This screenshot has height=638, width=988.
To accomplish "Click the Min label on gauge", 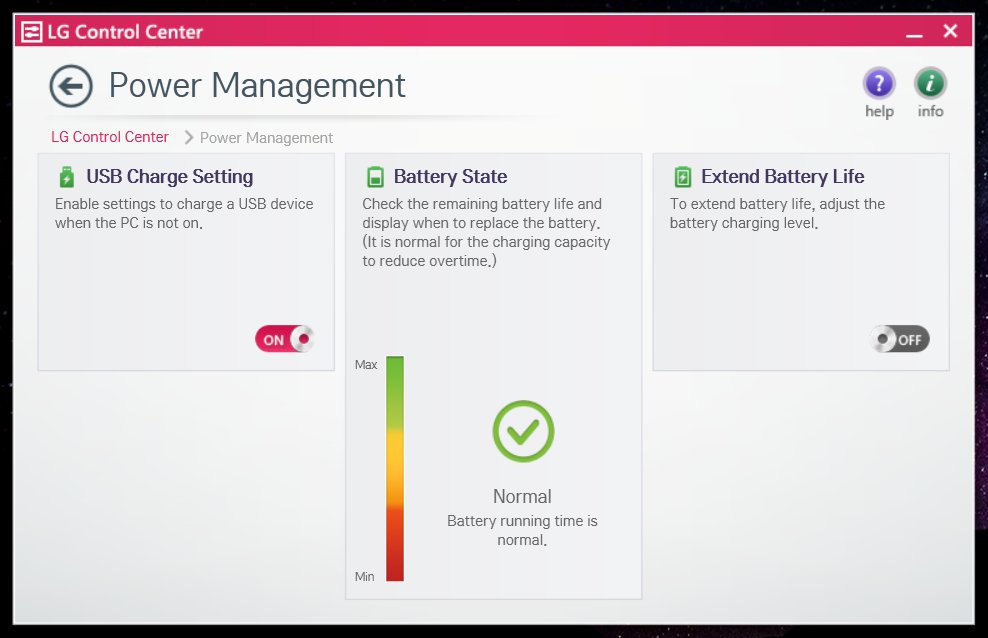I will coord(365,576).
